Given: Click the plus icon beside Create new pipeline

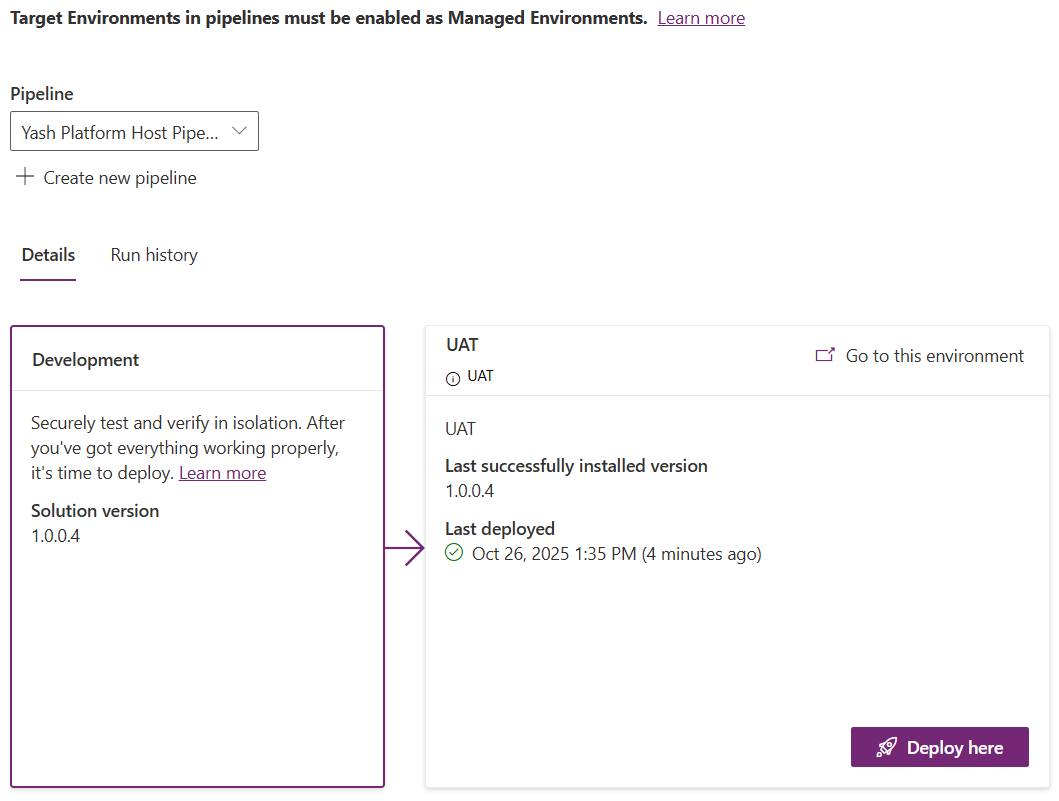Looking at the screenshot, I should pos(25,177).
